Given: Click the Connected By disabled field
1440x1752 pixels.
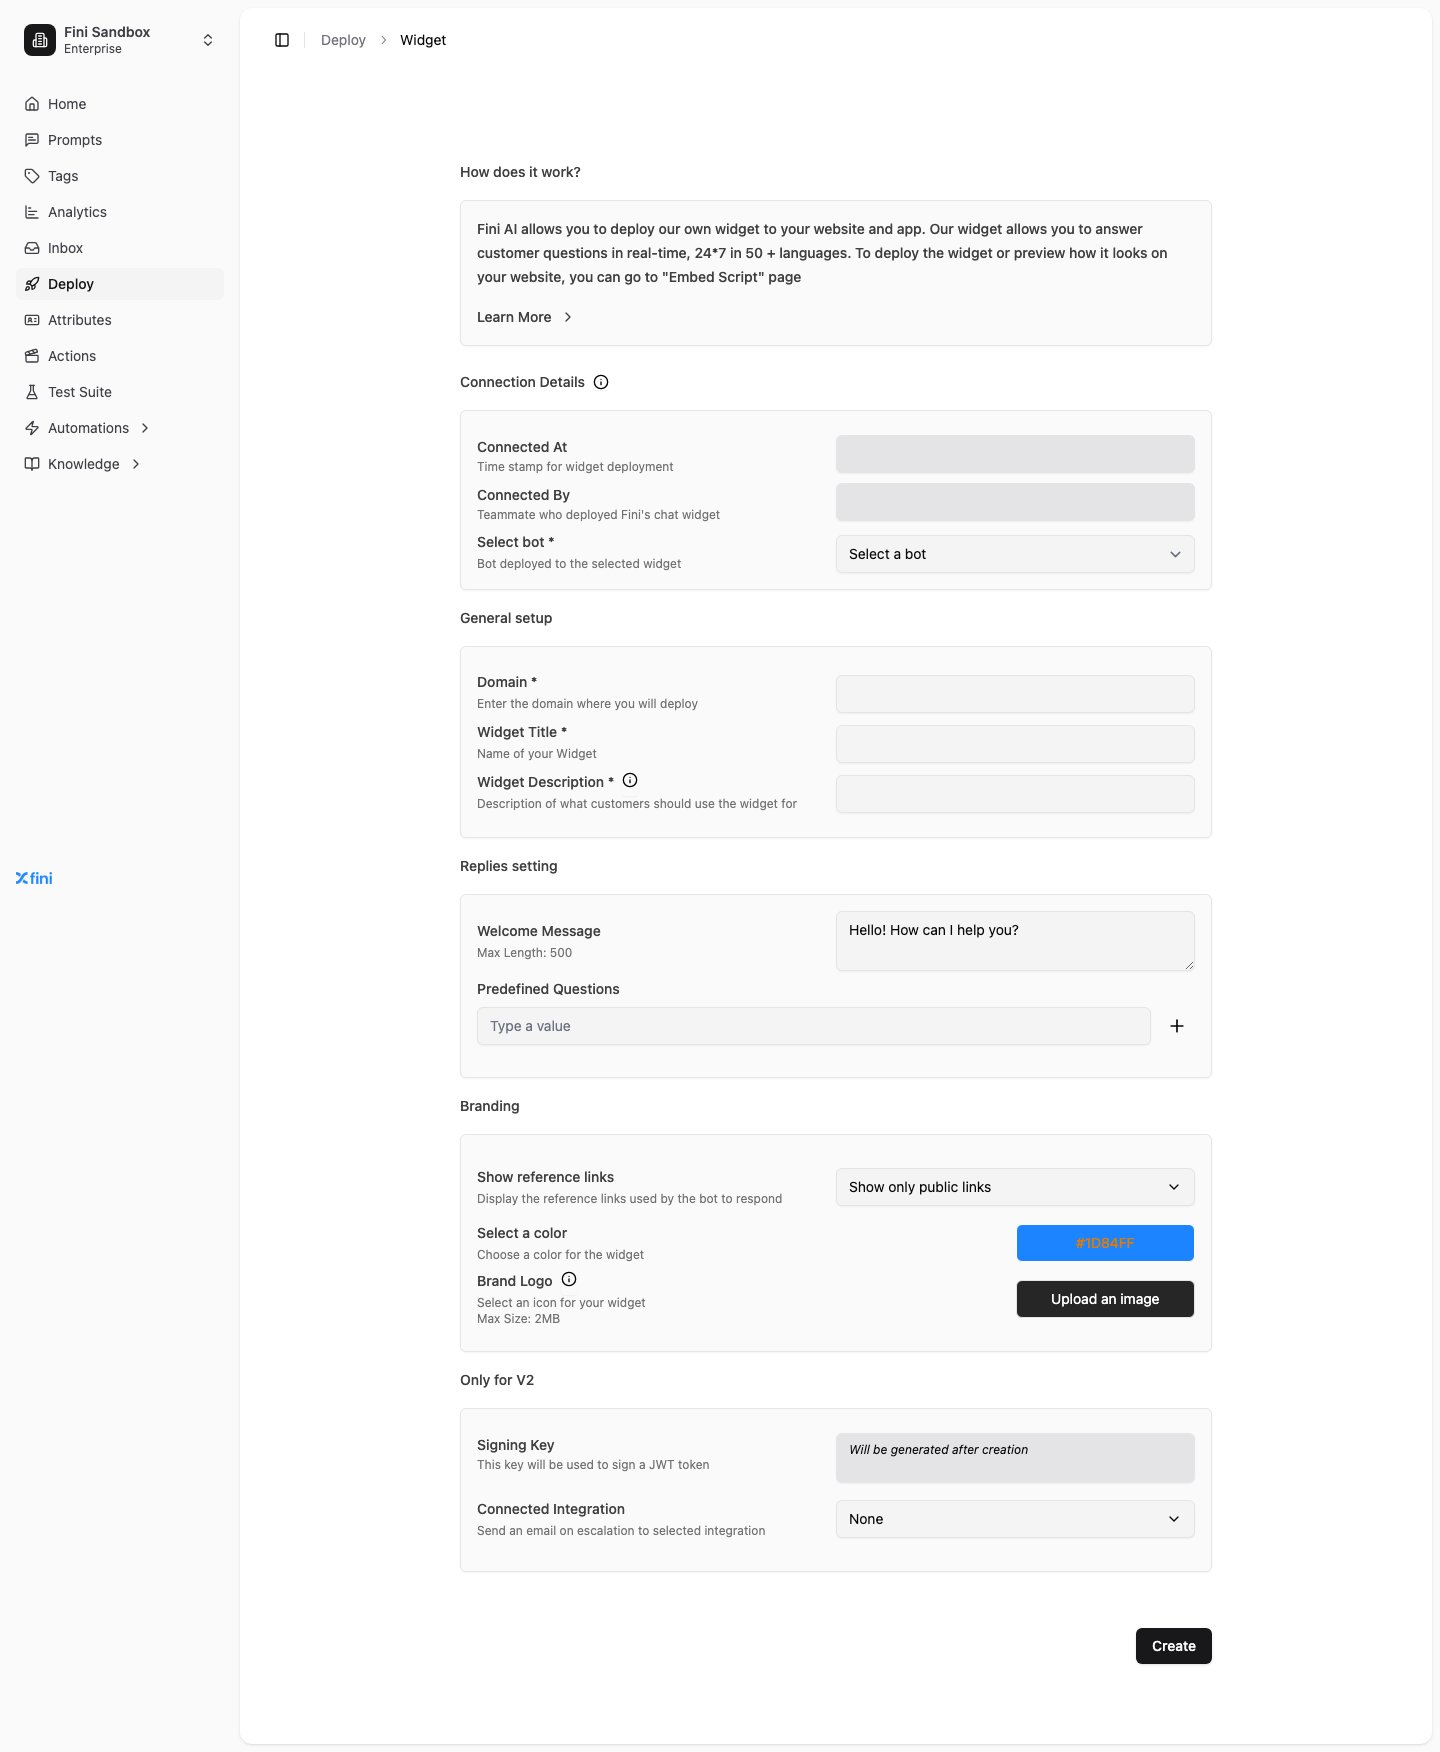Looking at the screenshot, I should click(x=1015, y=502).
